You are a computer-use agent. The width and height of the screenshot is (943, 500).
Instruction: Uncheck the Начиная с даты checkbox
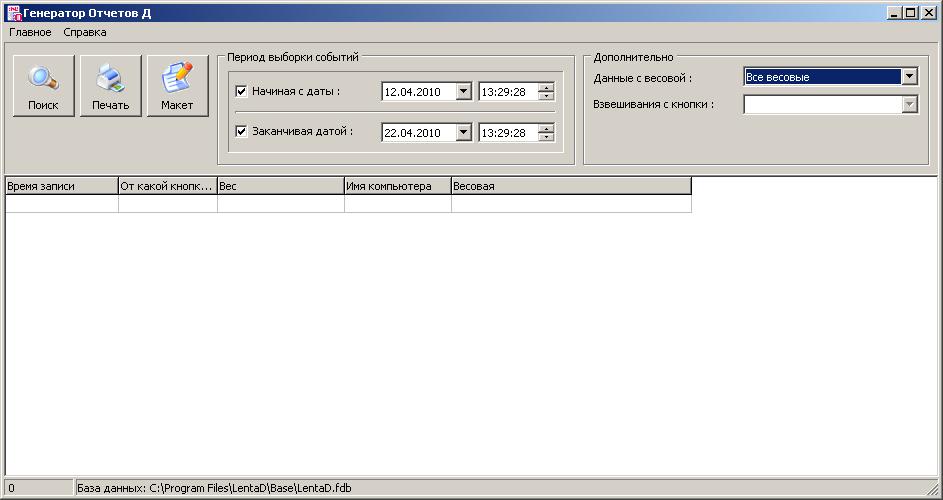(x=241, y=91)
